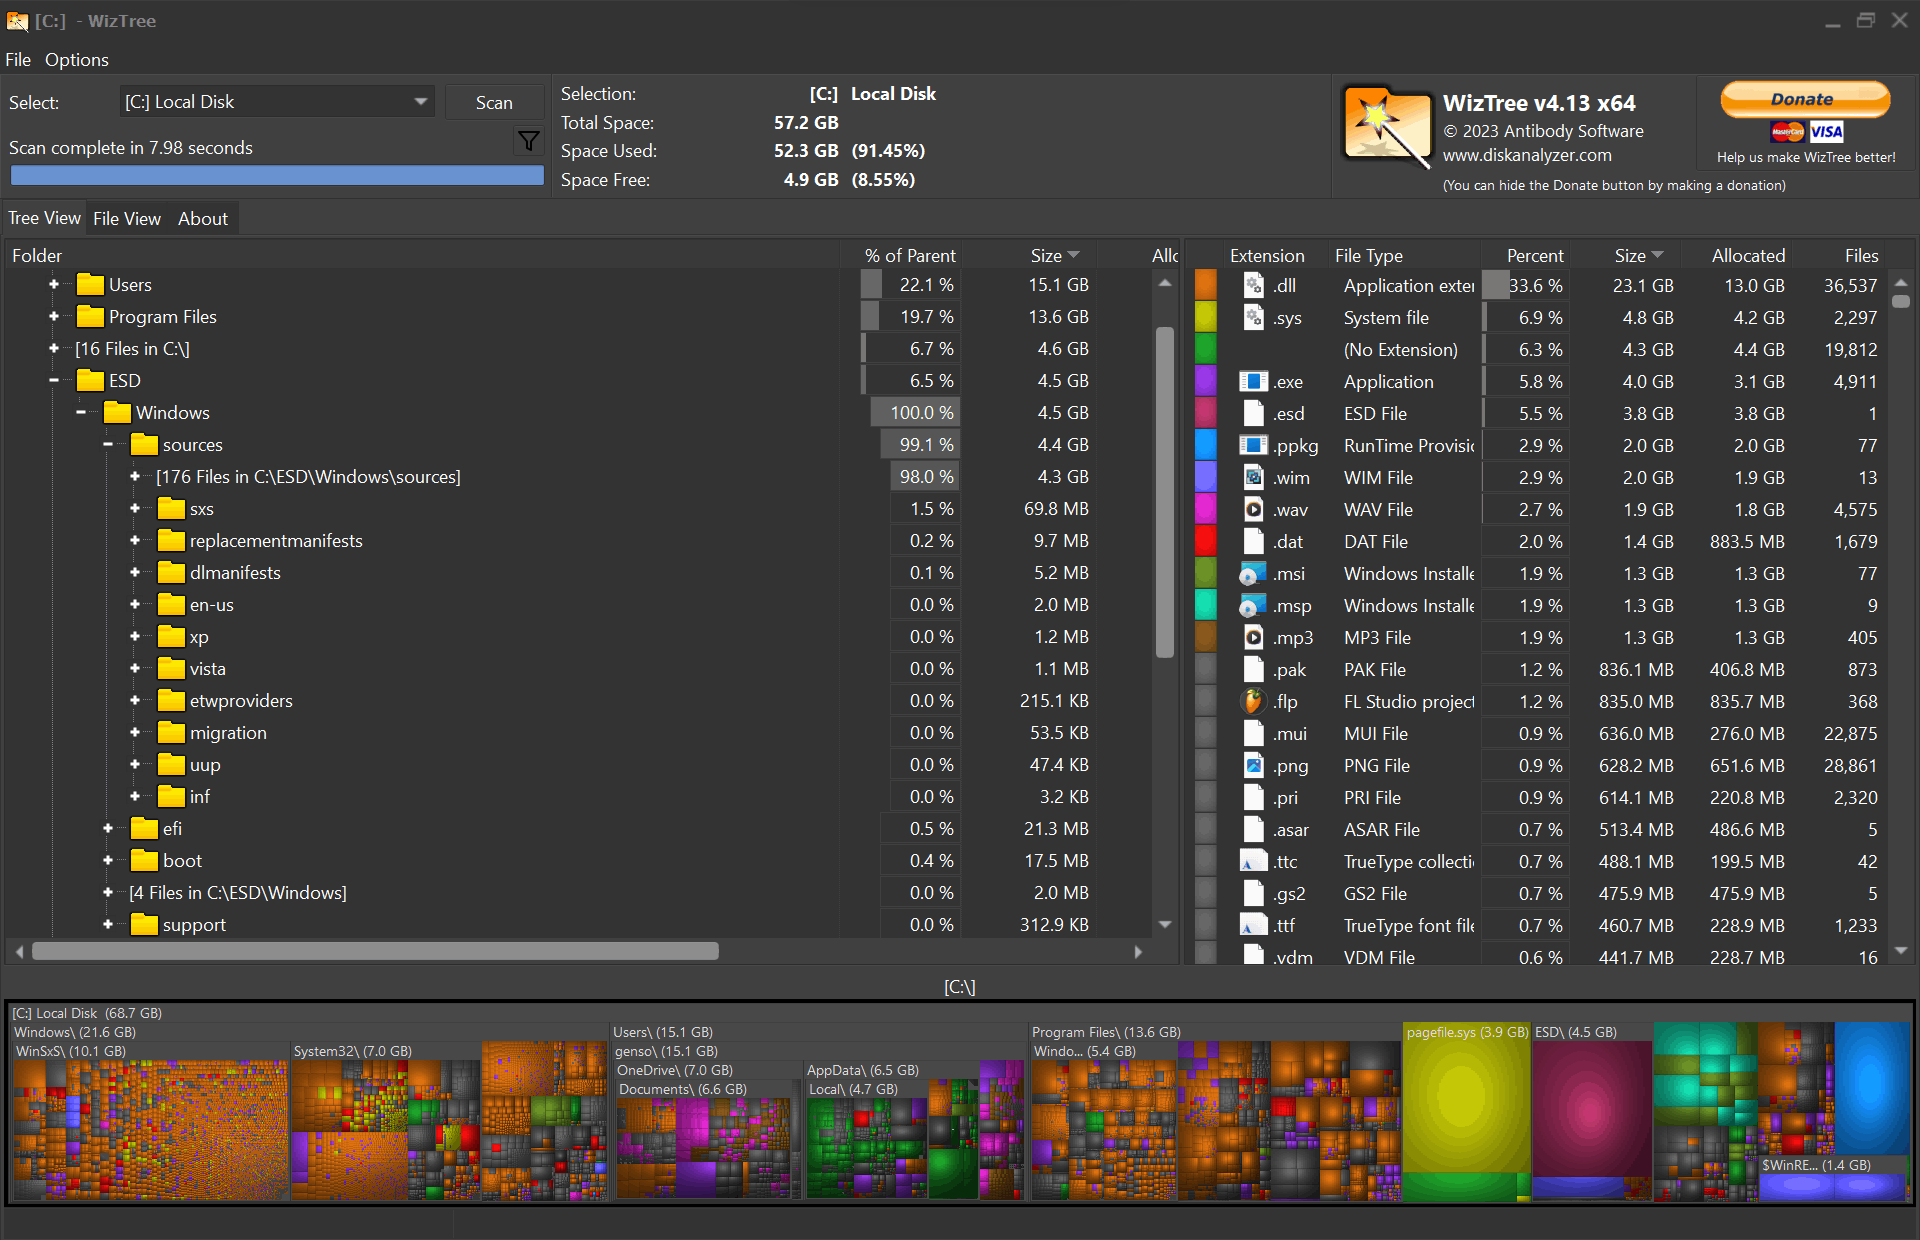This screenshot has width=1920, height=1240.
Task: Collapse the ESD folder node
Action: click(x=54, y=381)
